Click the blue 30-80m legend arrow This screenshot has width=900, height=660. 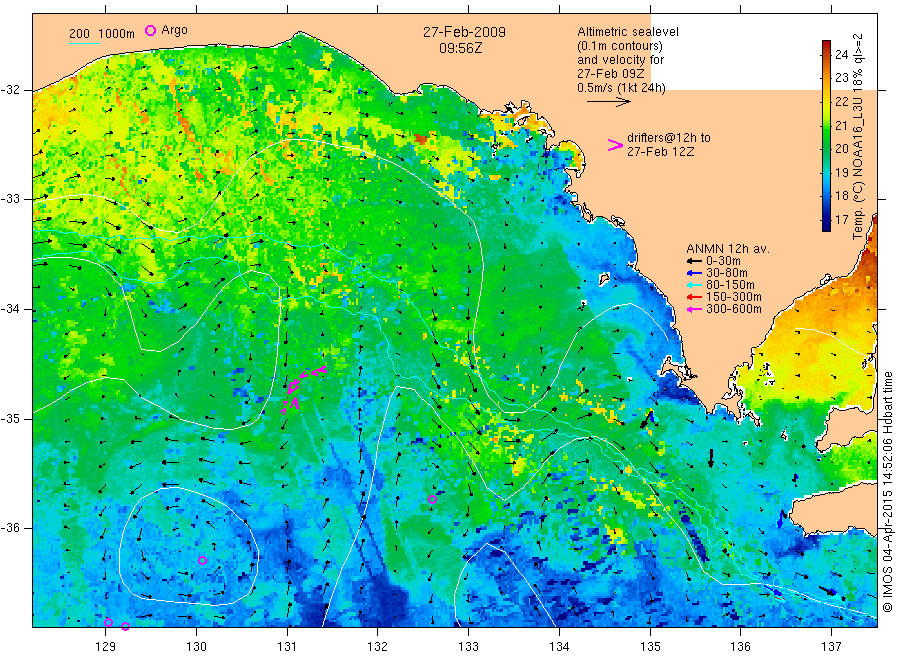695,273
